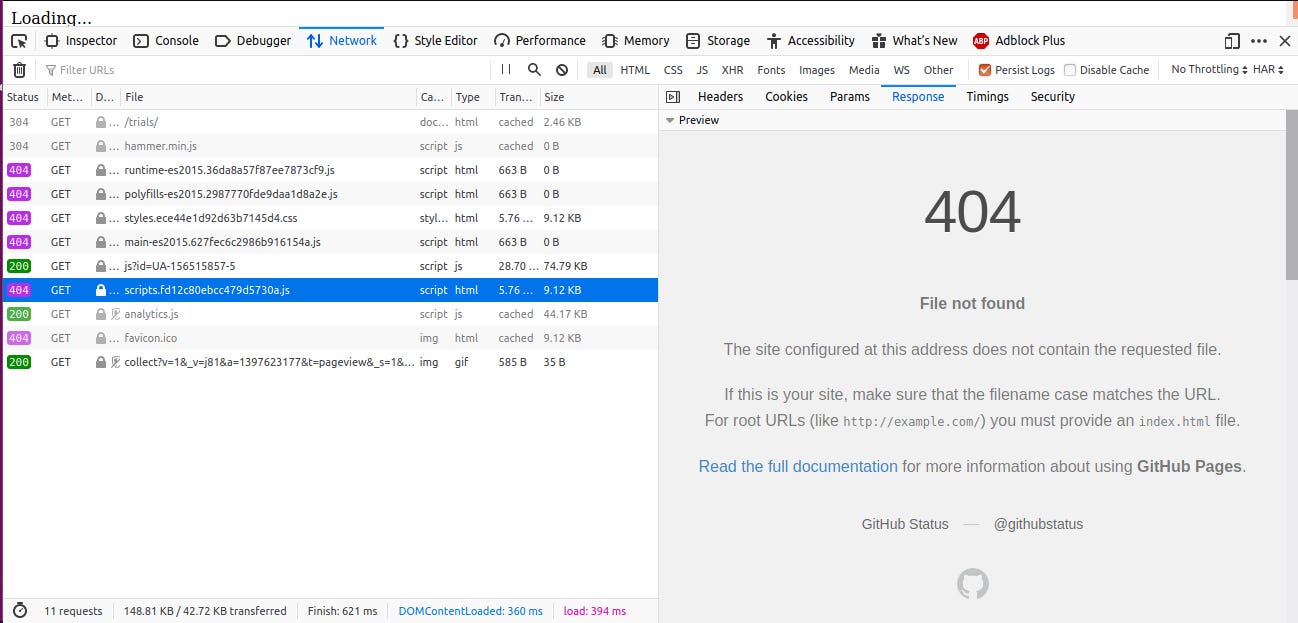This screenshot has height=623, width=1298.
Task: Filter requests by Media
Action: pos(864,70)
